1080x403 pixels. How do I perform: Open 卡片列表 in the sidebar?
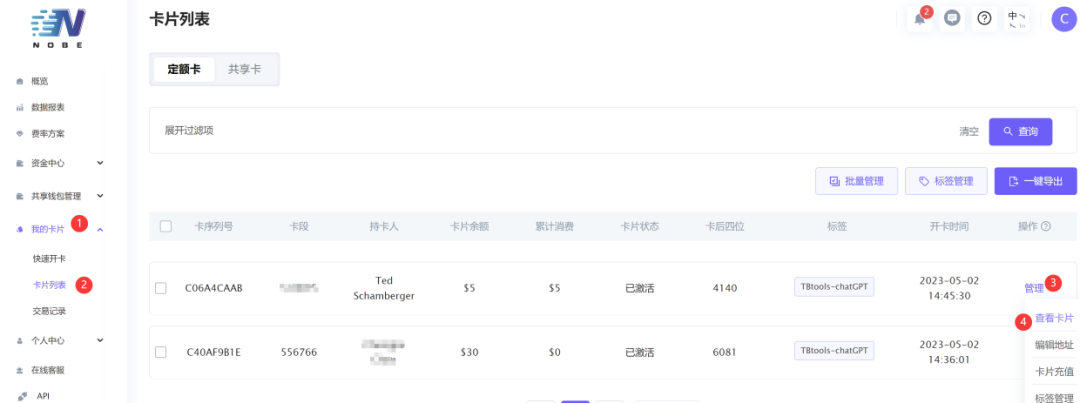click(x=50, y=285)
